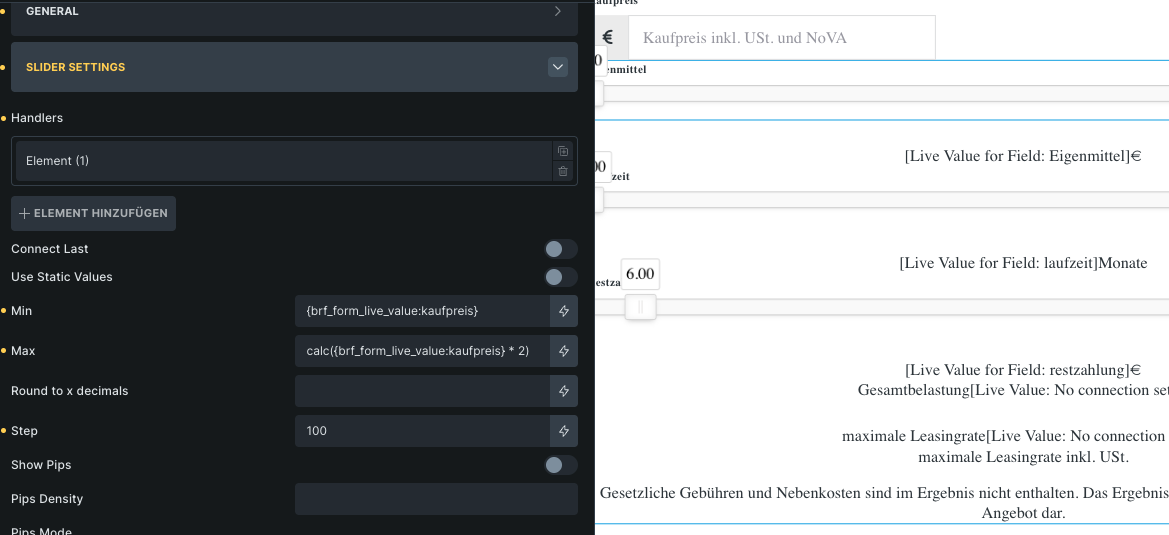Viewport: 1169px width, 535px height.
Task: Click the Min value field
Action: click(421, 311)
